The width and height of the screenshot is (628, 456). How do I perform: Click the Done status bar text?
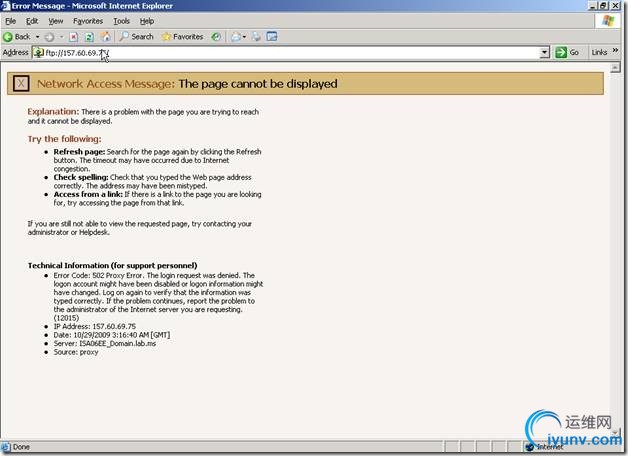tap(21, 447)
